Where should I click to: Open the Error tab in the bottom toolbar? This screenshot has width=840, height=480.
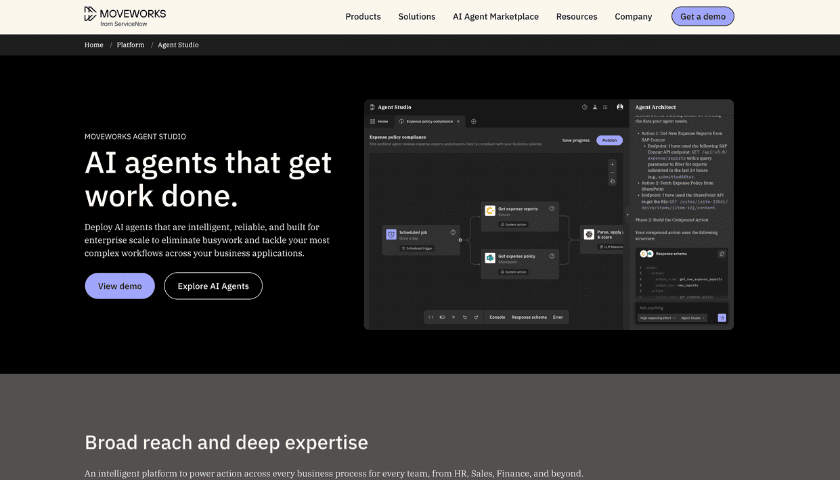coord(558,317)
